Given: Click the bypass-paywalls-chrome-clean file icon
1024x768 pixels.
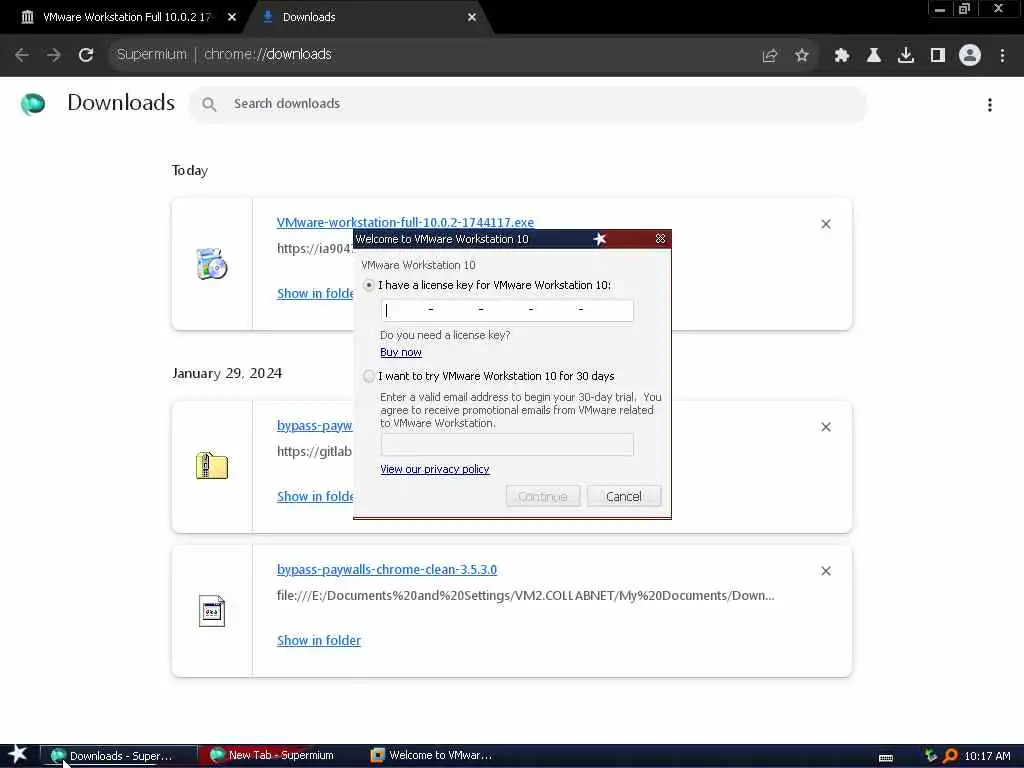Looking at the screenshot, I should coord(212,611).
